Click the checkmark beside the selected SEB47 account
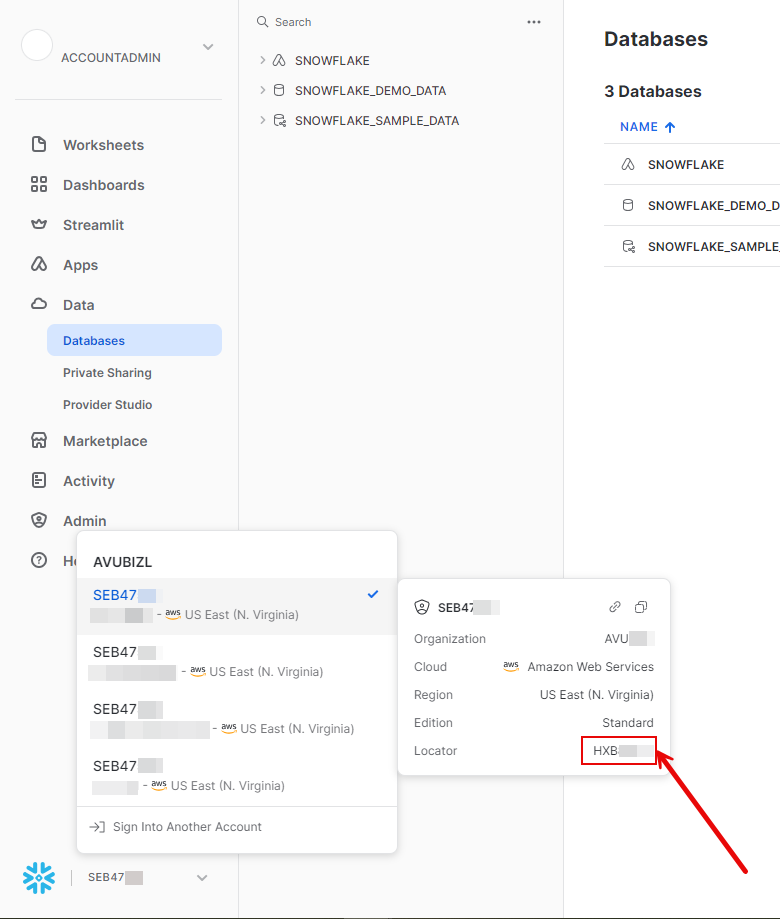Image resolution: width=780 pixels, height=919 pixels. pyautogui.click(x=373, y=594)
